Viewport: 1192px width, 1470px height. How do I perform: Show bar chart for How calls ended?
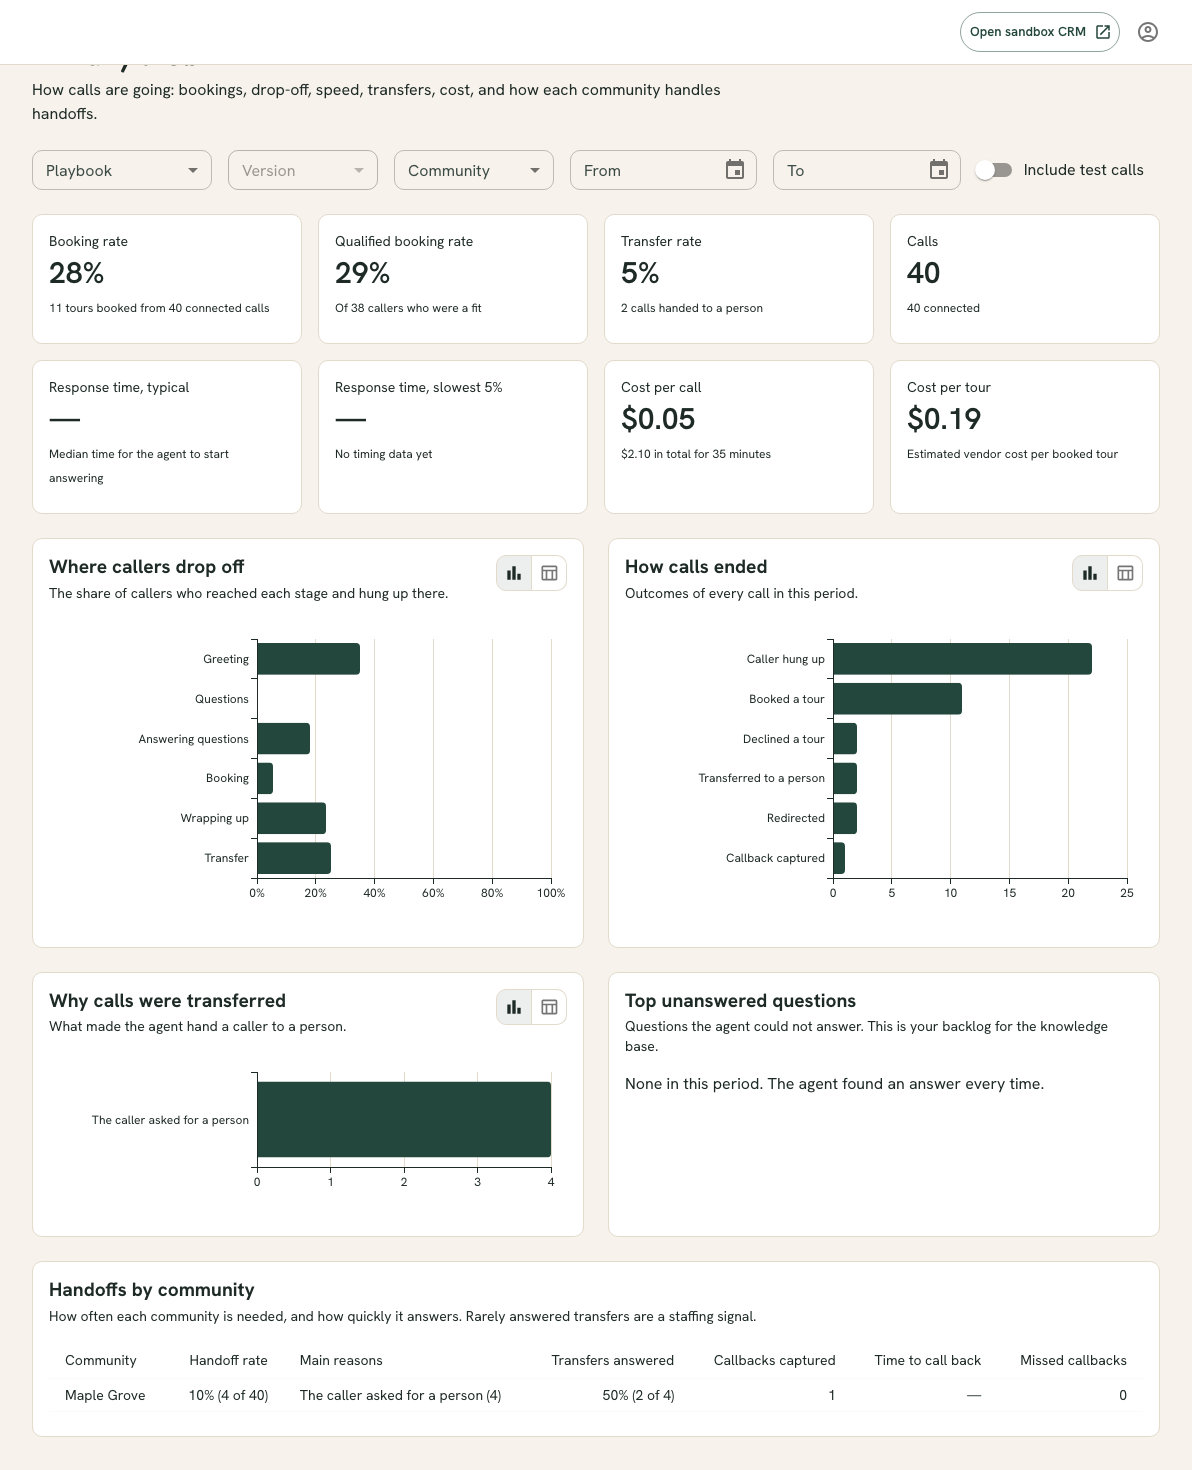click(x=1090, y=573)
